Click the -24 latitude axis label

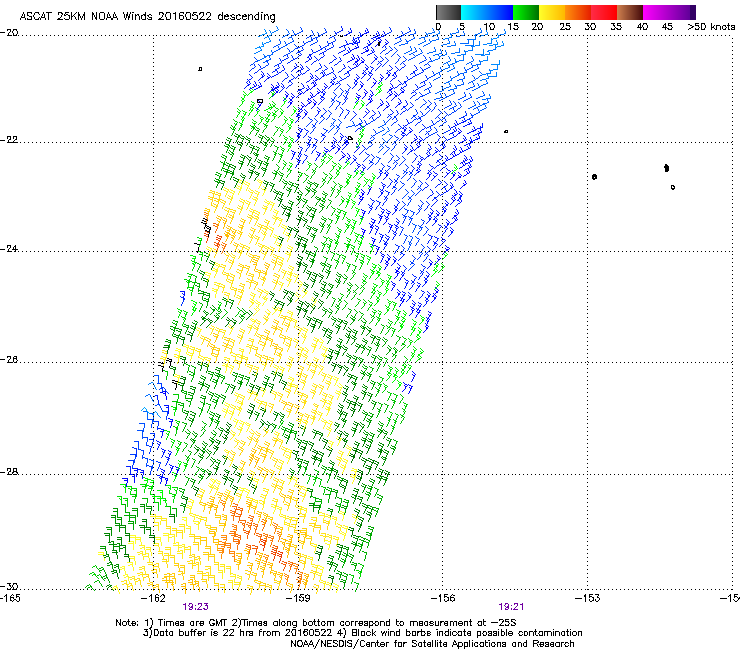click(x=9, y=249)
